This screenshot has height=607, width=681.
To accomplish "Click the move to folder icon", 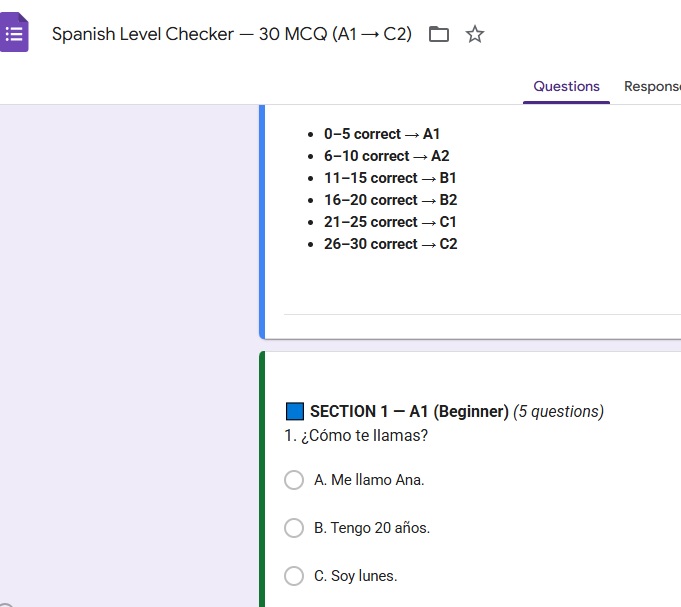I will pos(438,34).
